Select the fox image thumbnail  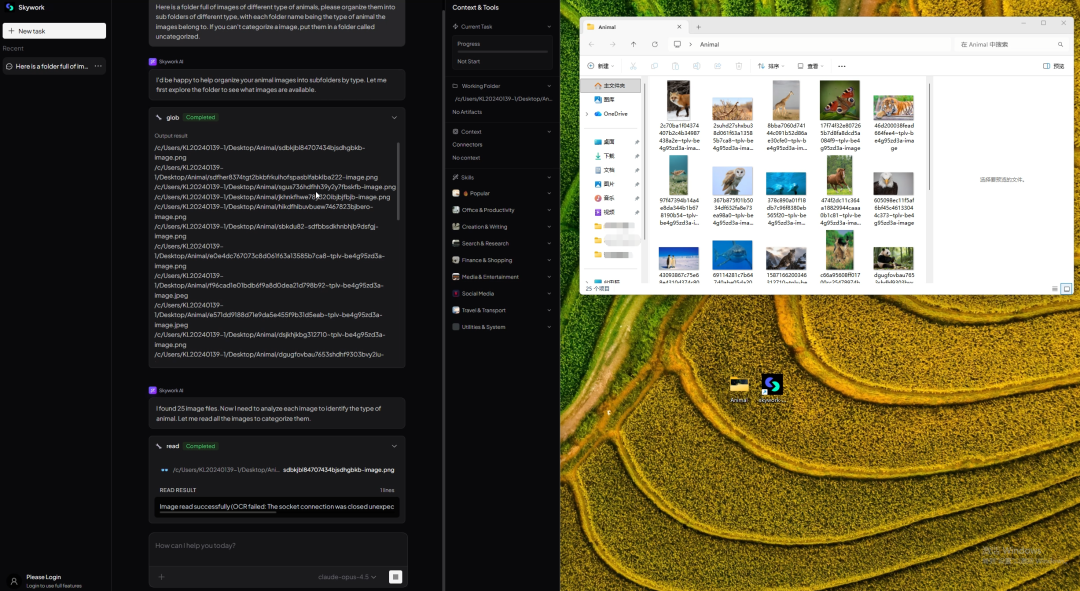(x=678, y=101)
